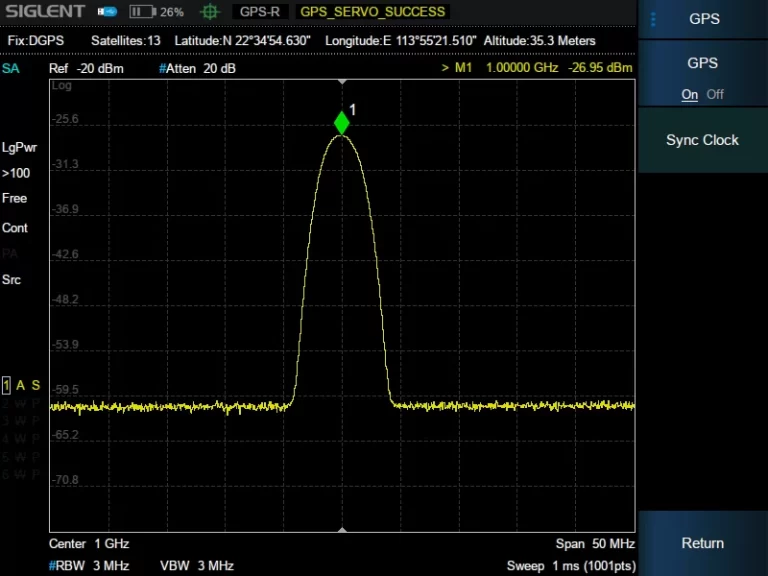
Task: Toggle the Cont sweep mode label
Action: 15,228
